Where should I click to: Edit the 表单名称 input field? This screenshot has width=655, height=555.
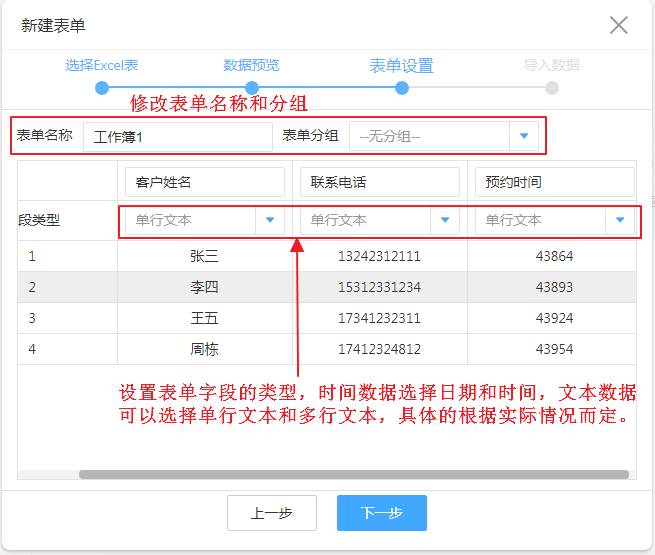click(x=177, y=137)
